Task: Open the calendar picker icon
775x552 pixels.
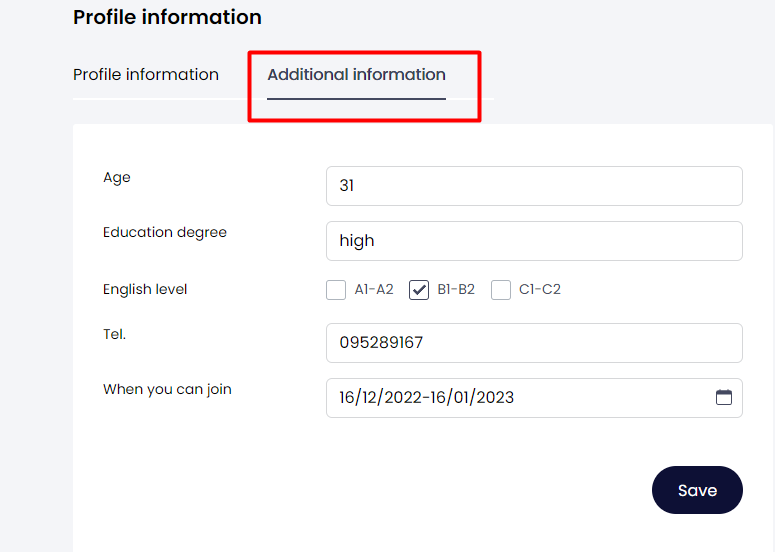Action: (x=724, y=397)
